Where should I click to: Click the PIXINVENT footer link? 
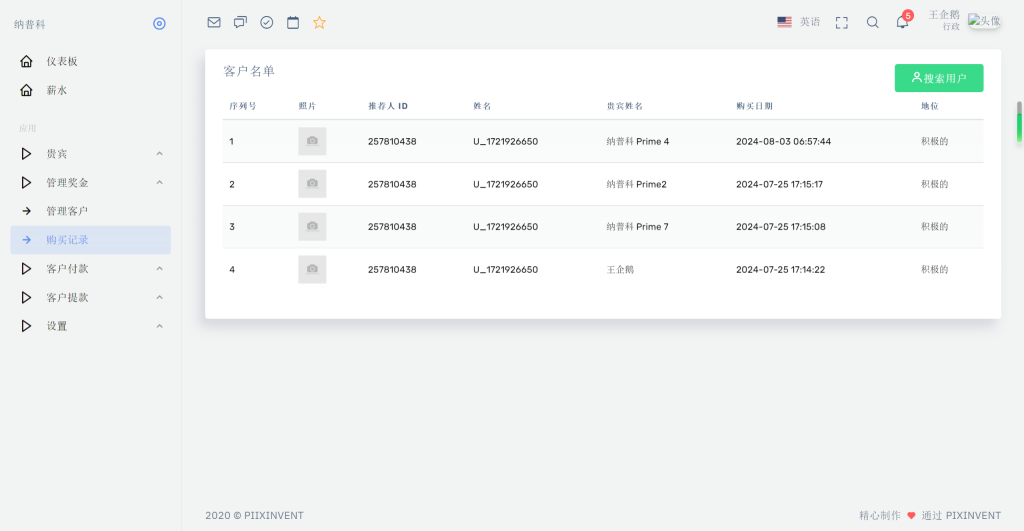coord(973,516)
